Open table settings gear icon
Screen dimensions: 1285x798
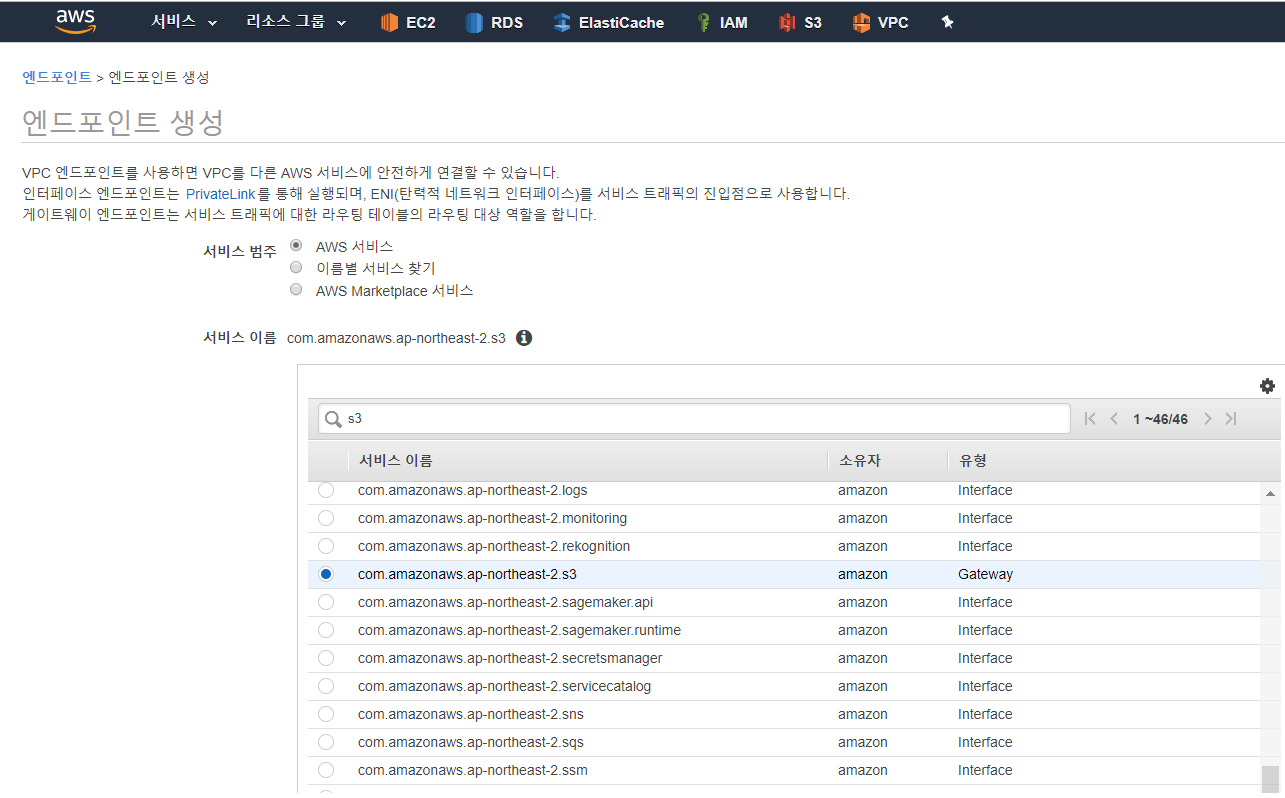(x=1267, y=386)
